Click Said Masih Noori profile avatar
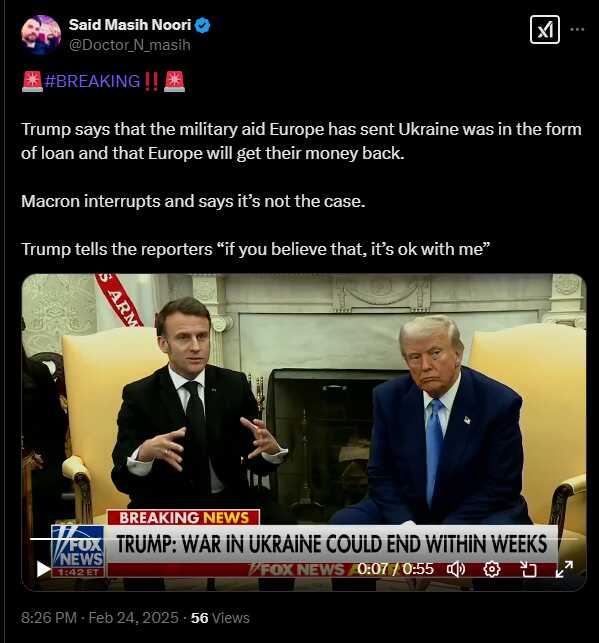The image size is (599, 643). point(41,35)
